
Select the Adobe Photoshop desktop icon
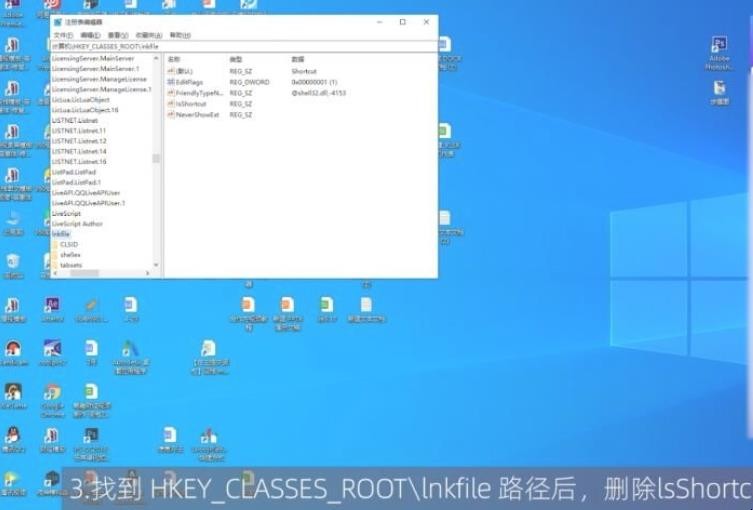point(719,53)
